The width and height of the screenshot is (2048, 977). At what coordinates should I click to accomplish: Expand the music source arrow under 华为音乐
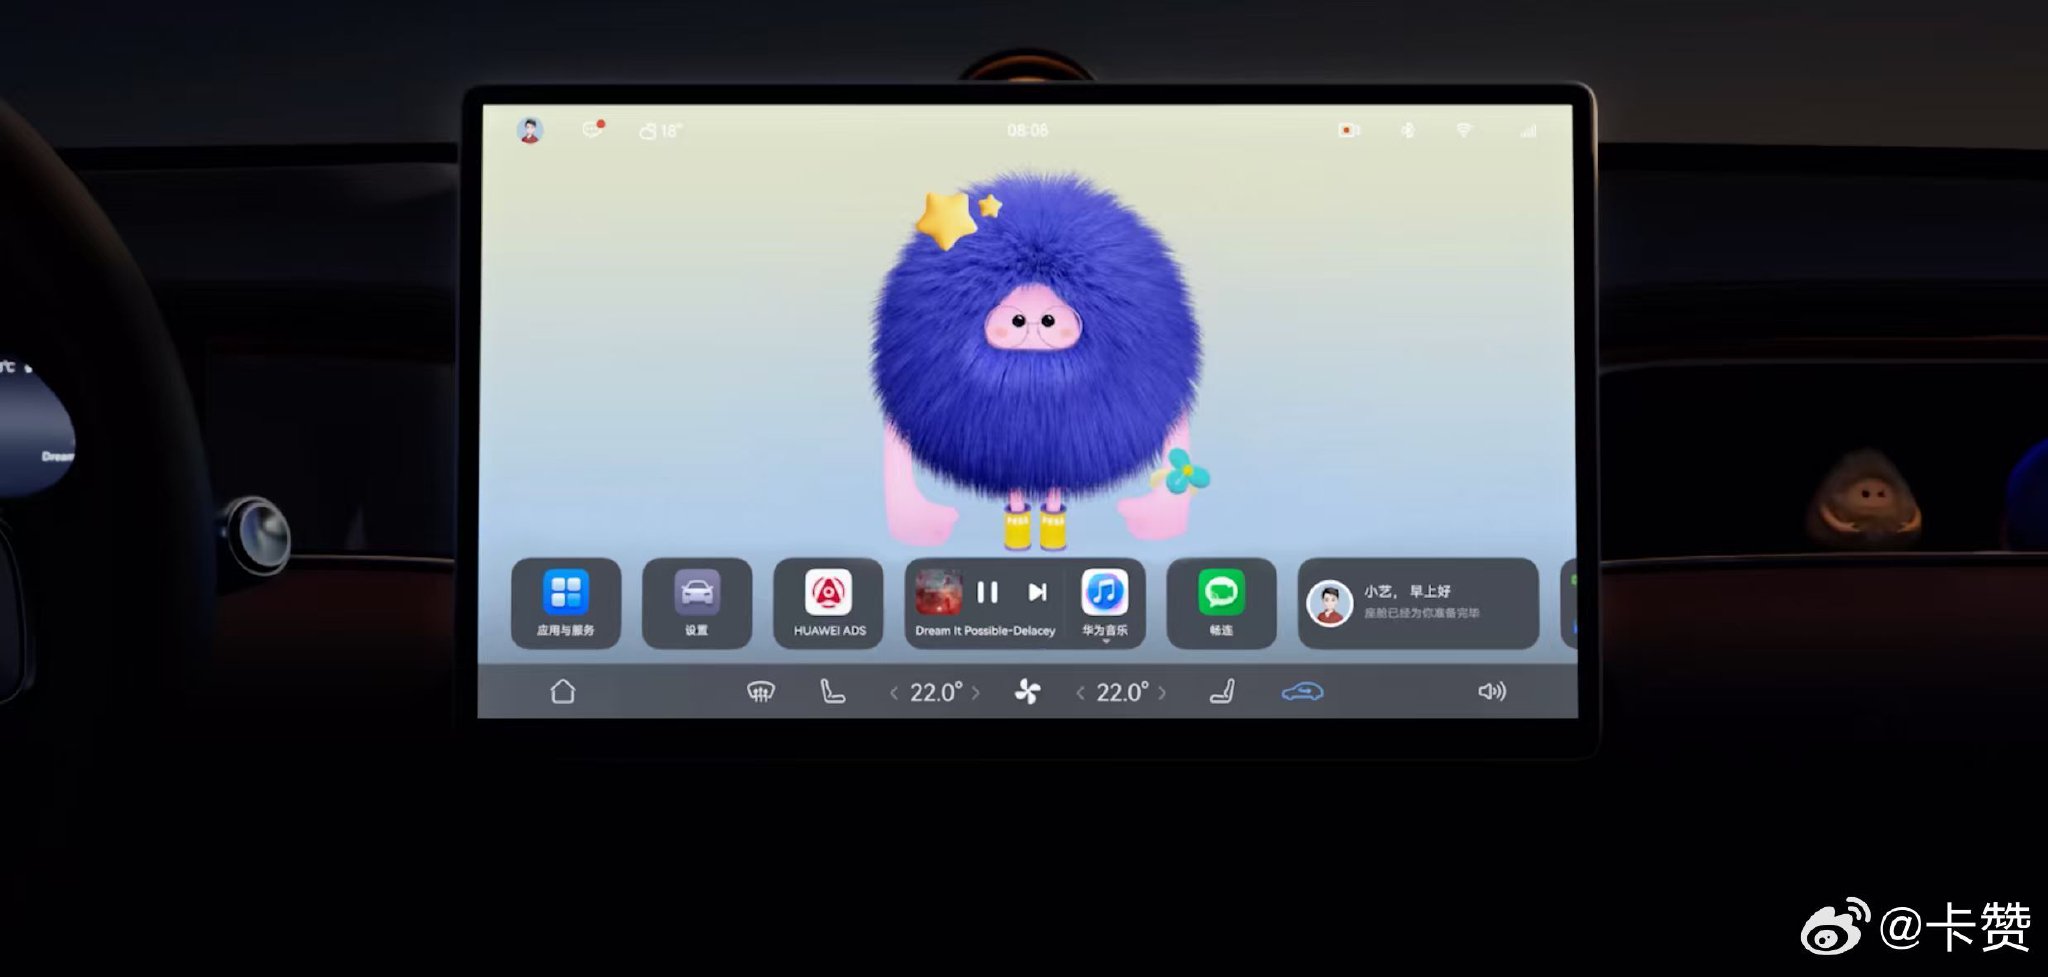coord(1106,641)
